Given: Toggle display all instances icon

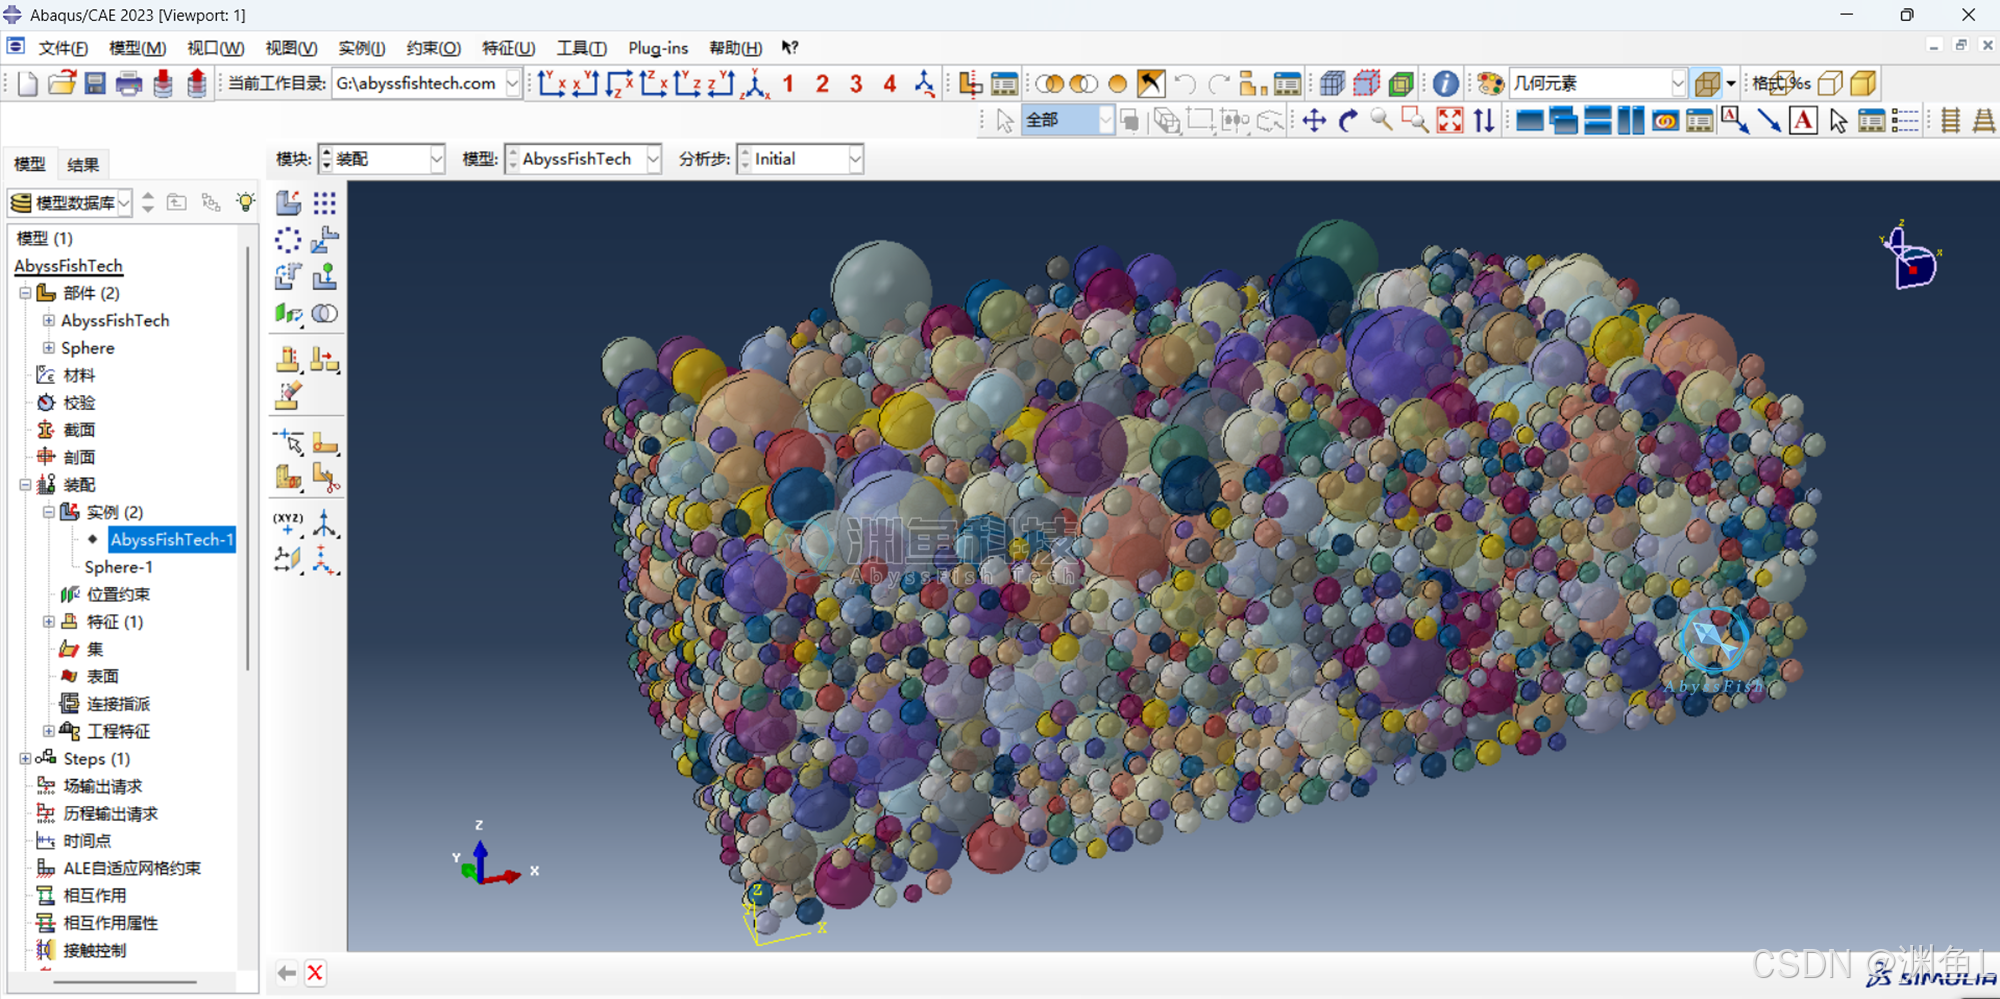Looking at the screenshot, I should (1118, 84).
